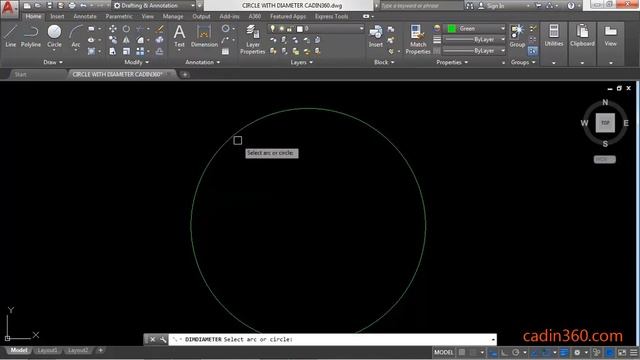Insert a Table from Annotation panel
This screenshot has height=360, width=640.
click(225, 51)
